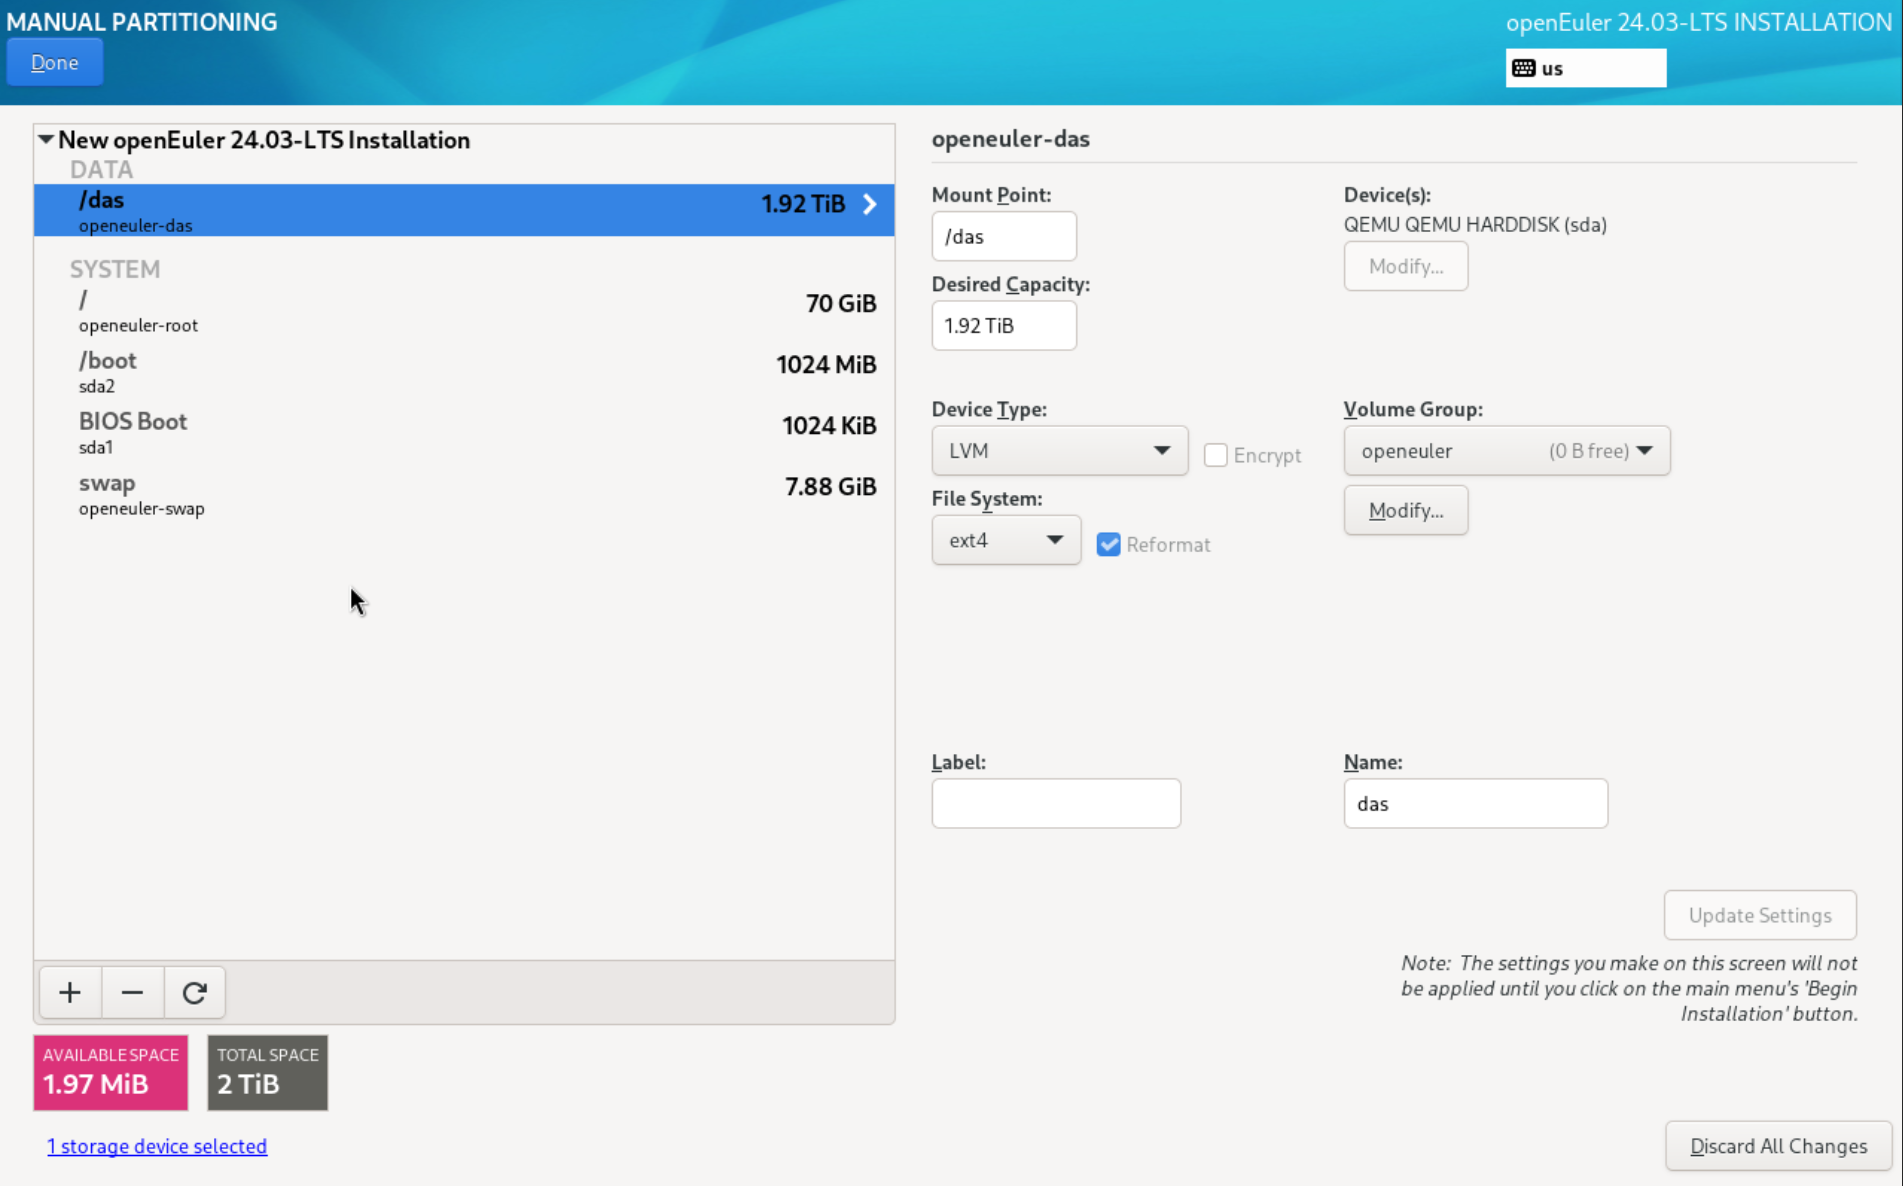Viewport: 1903px width, 1186px height.
Task: Enable the Encrypt checkbox
Action: [1215, 455]
